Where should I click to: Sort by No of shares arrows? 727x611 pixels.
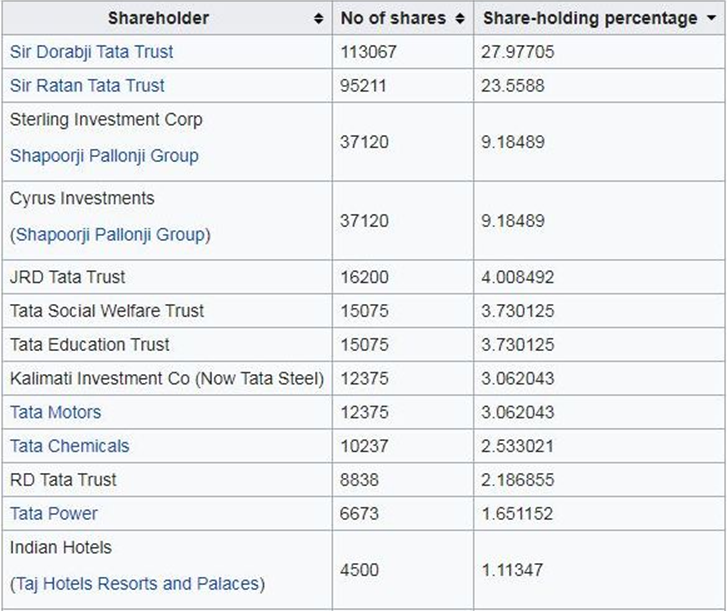pos(459,19)
